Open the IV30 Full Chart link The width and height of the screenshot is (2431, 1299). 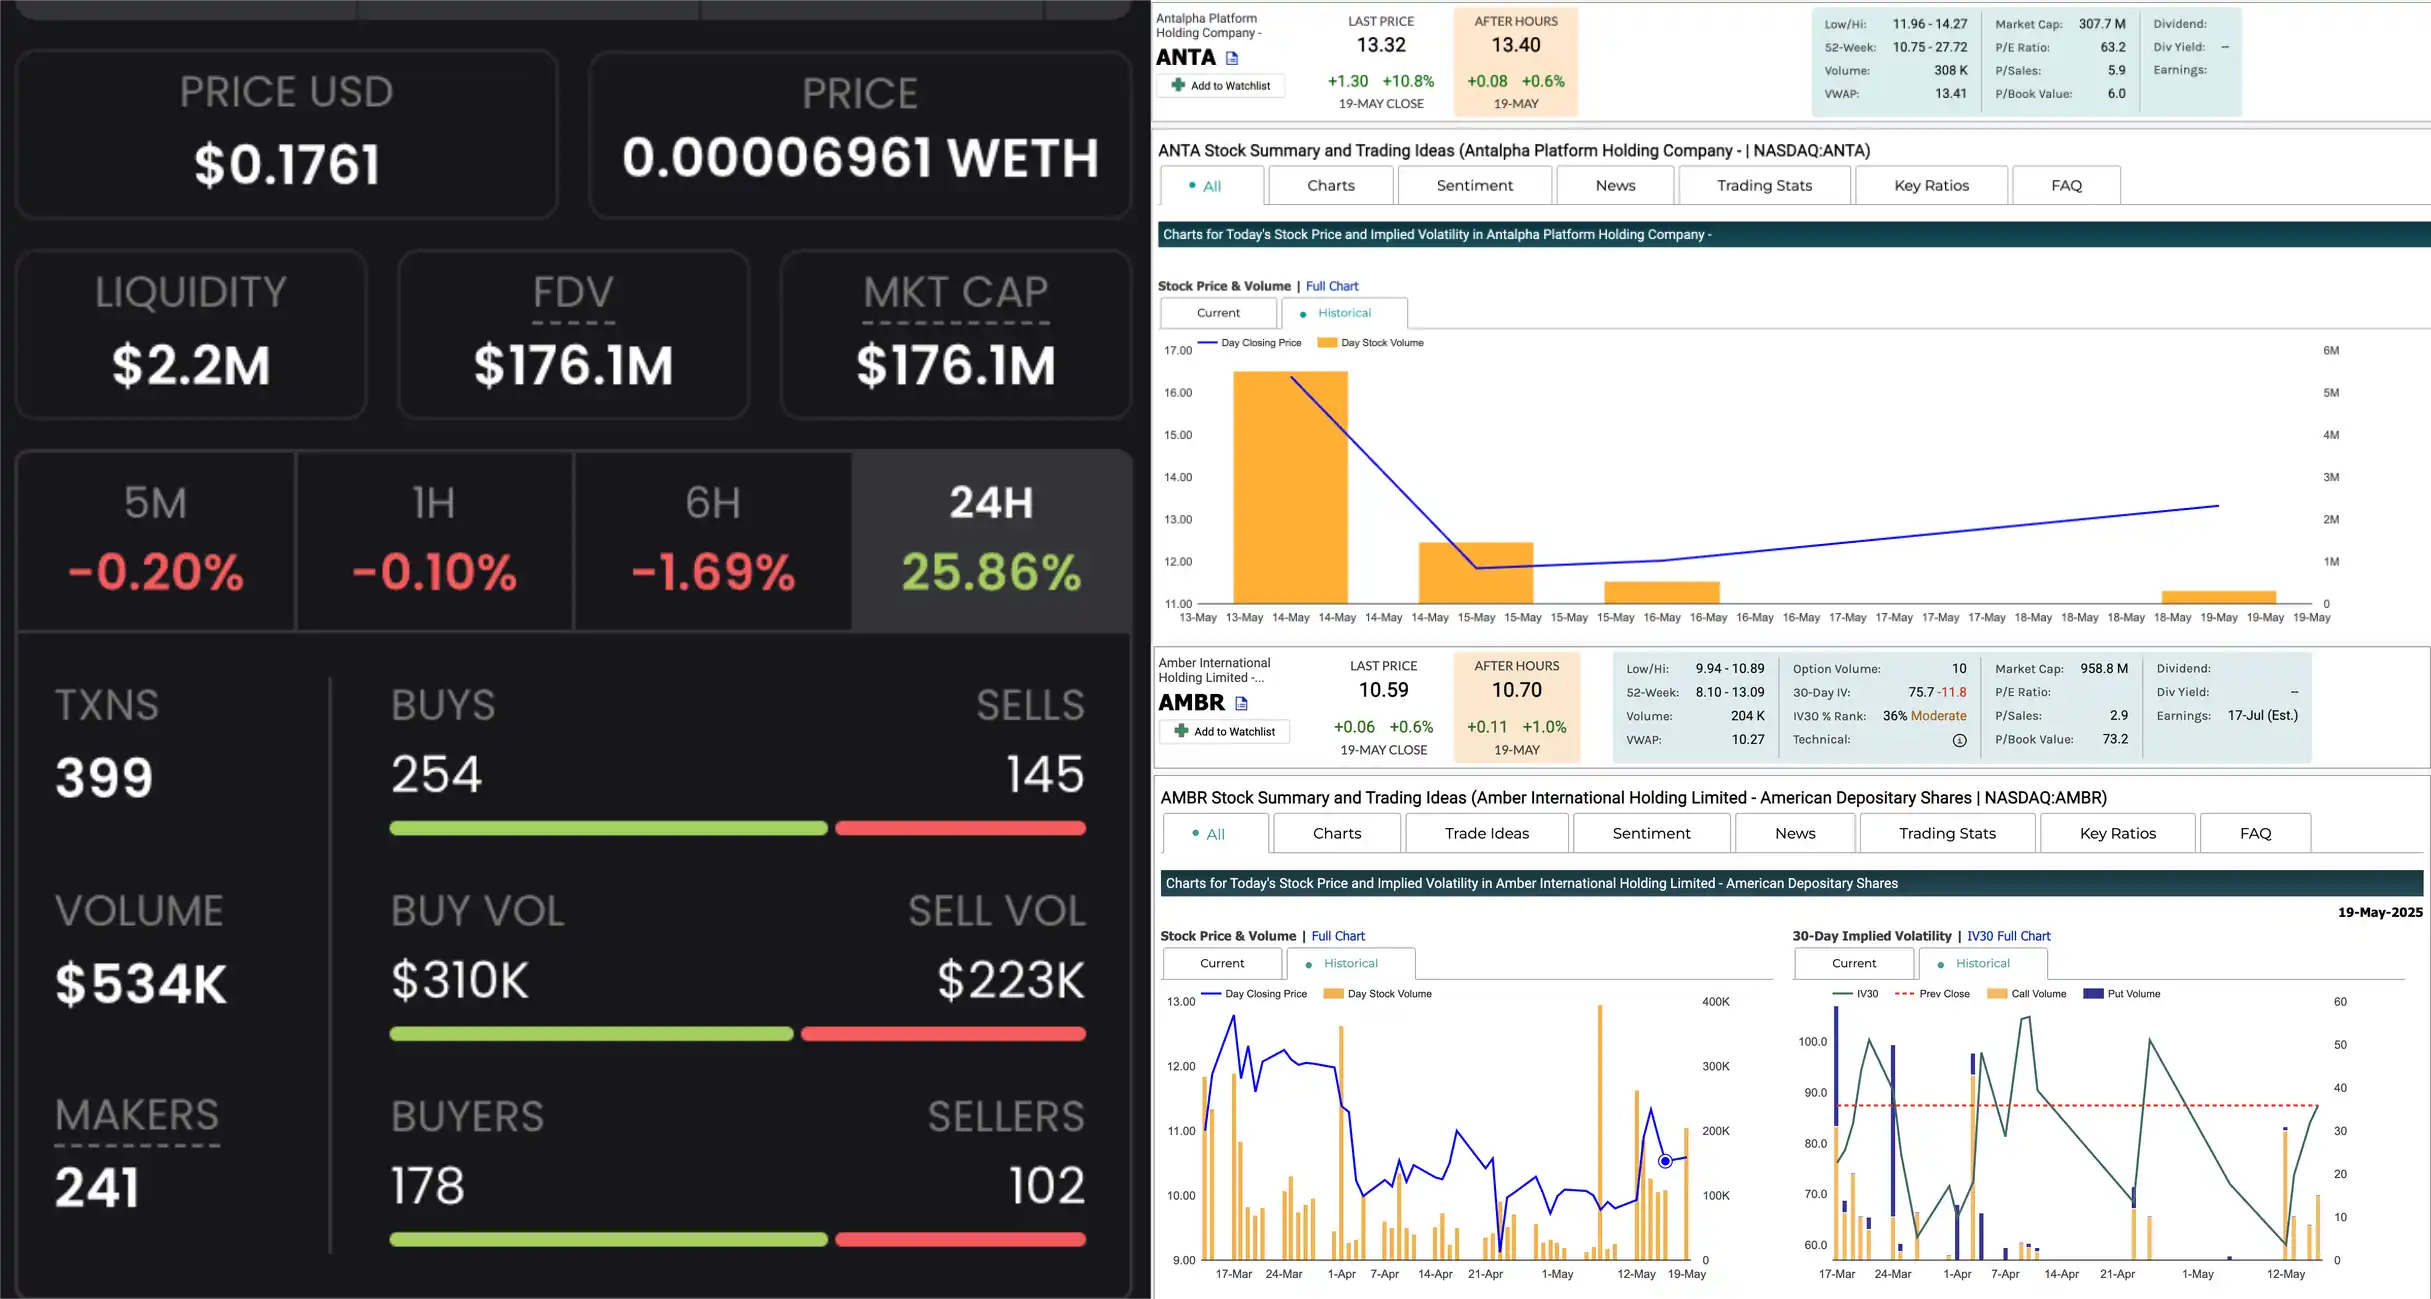tap(2008, 936)
